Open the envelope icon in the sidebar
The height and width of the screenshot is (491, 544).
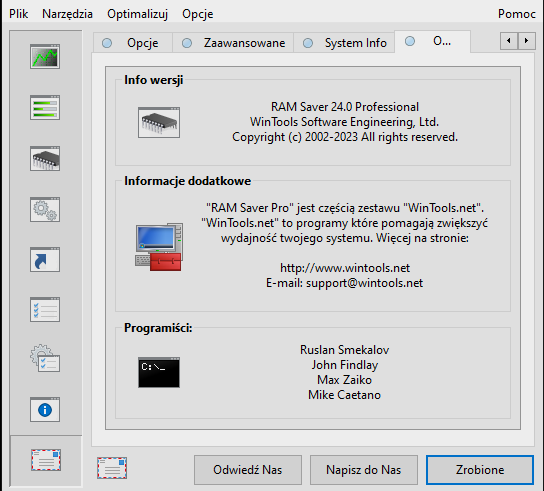pyautogui.click(x=46, y=460)
